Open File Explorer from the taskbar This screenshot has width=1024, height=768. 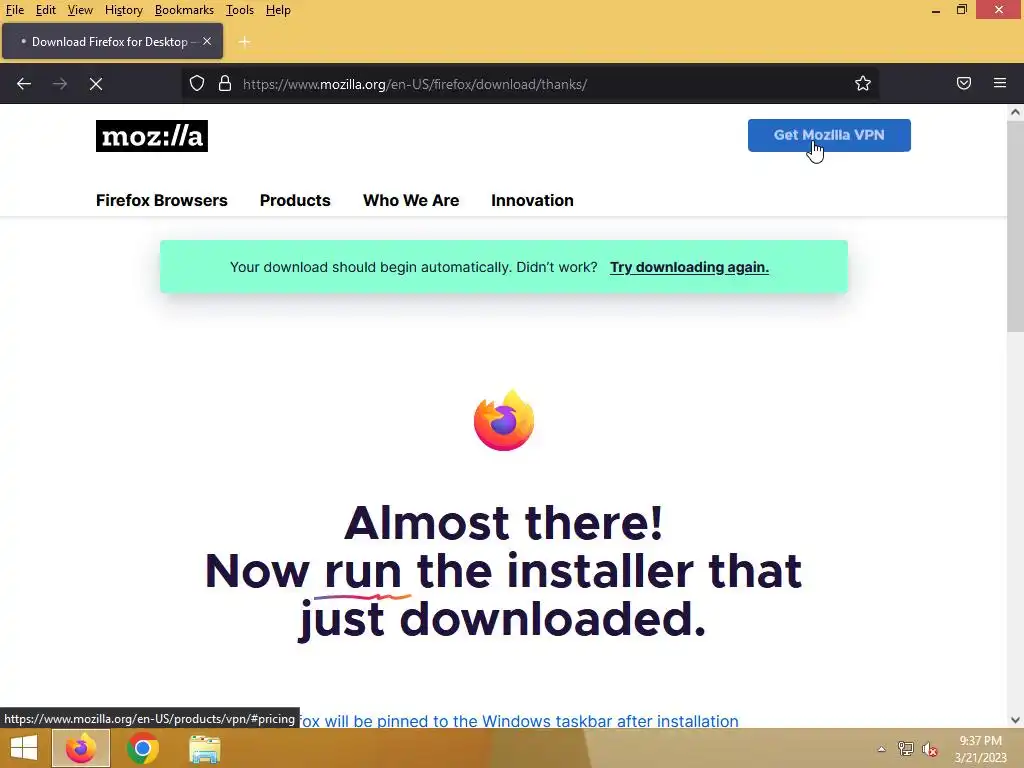click(204, 748)
